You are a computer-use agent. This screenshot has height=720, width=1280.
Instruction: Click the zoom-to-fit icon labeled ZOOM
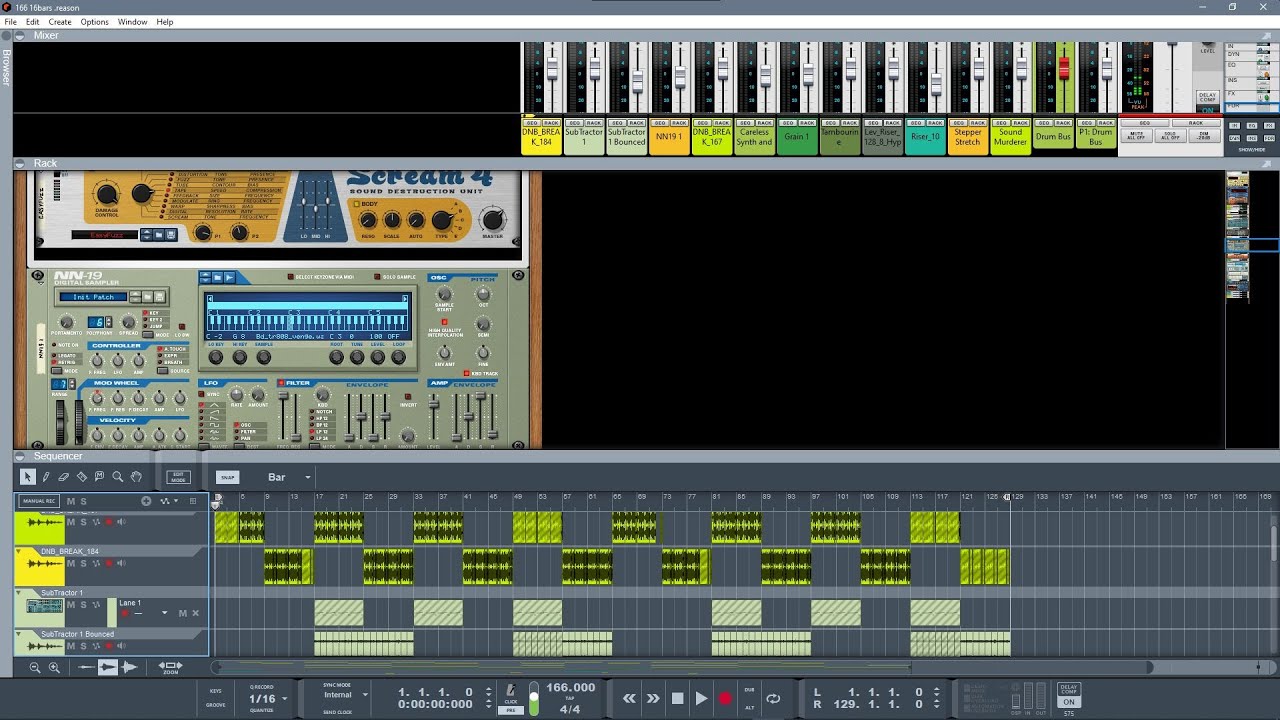tap(171, 667)
